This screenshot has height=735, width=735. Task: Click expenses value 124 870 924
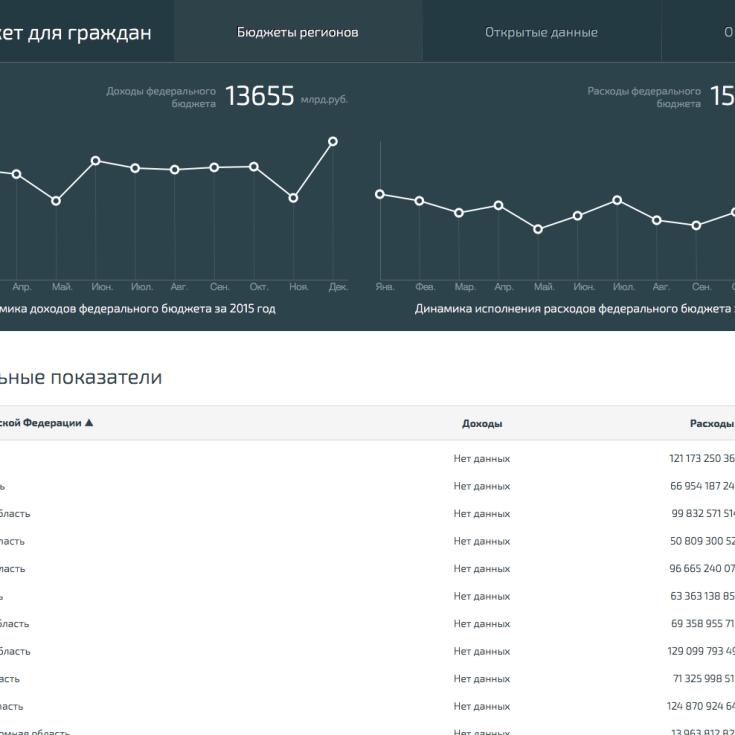click(701, 706)
